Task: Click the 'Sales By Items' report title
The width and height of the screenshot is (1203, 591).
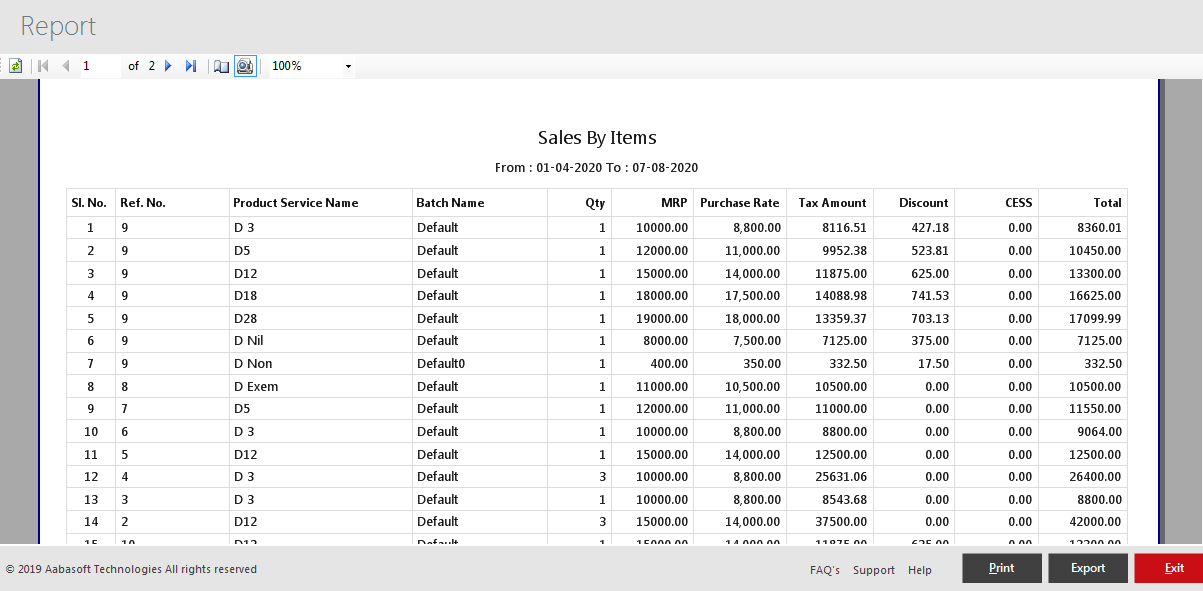Action: point(597,138)
